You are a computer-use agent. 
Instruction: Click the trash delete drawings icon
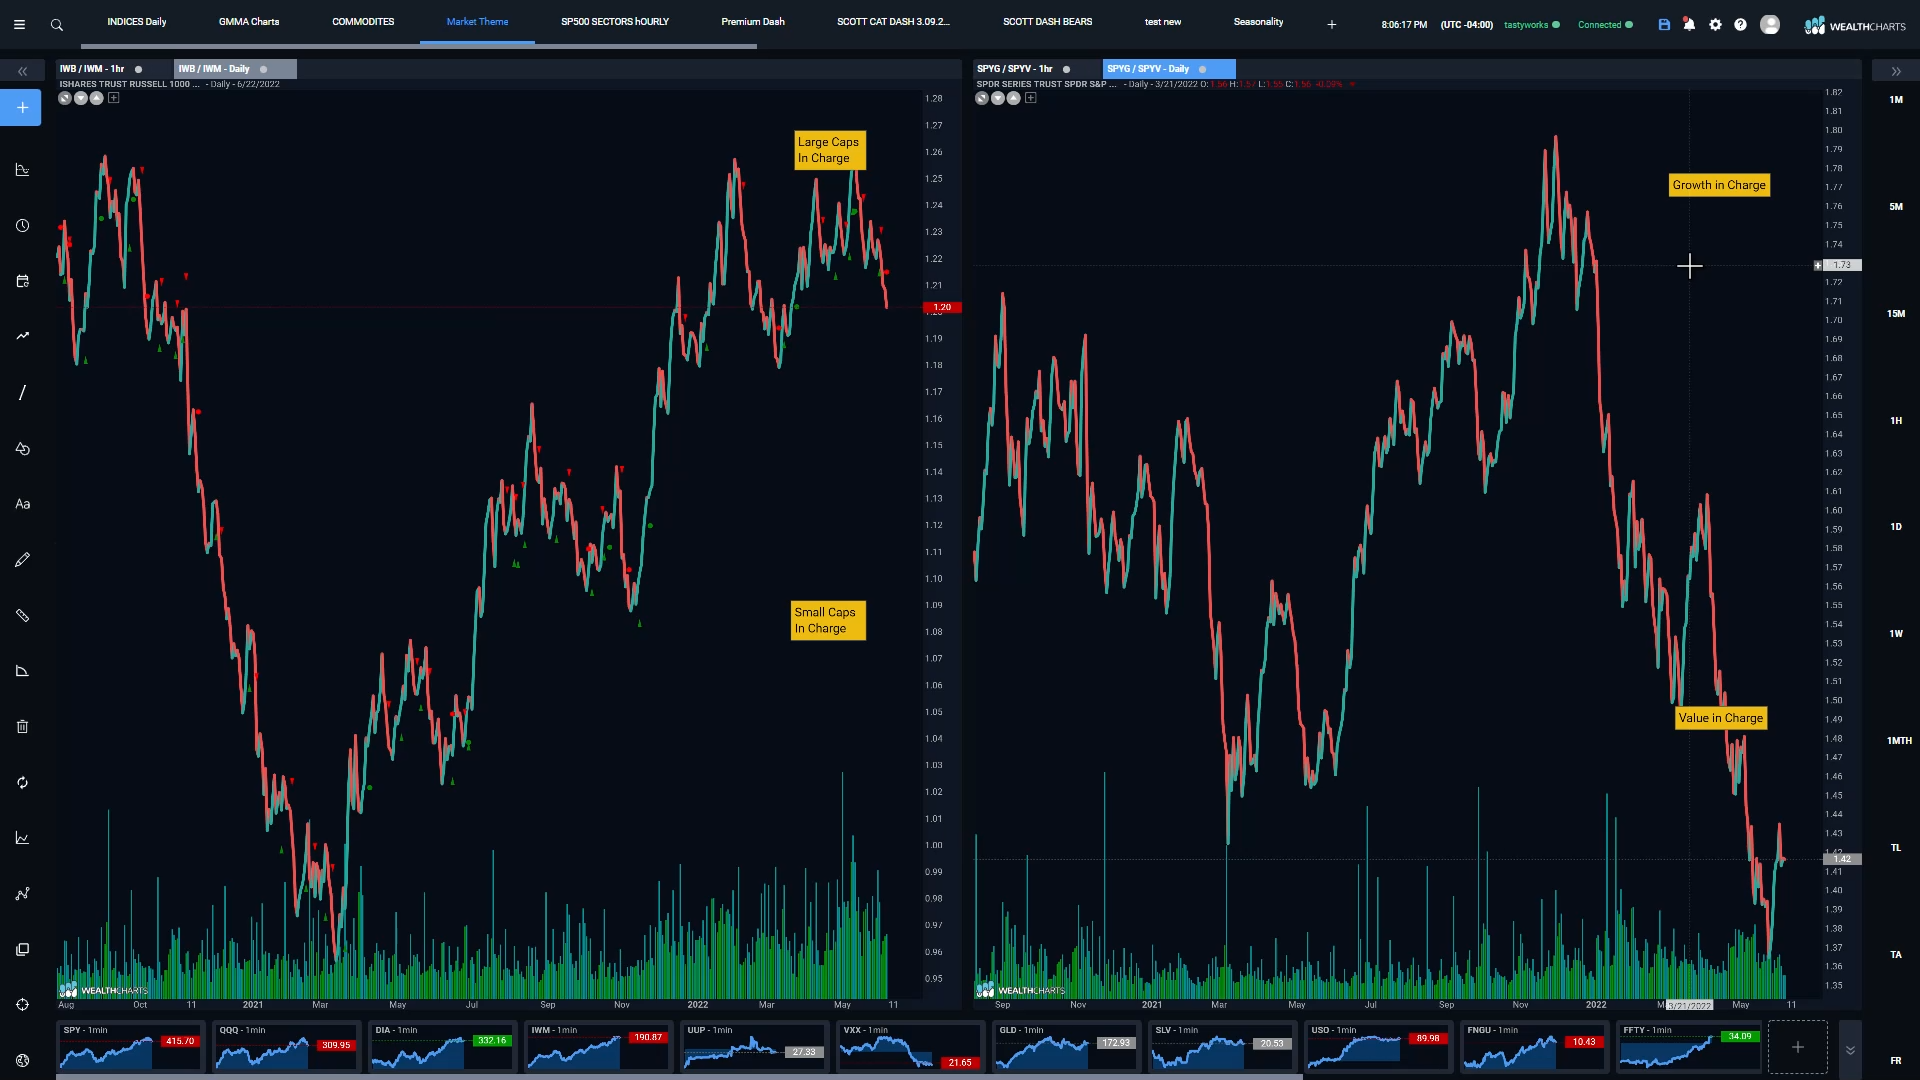tap(22, 726)
